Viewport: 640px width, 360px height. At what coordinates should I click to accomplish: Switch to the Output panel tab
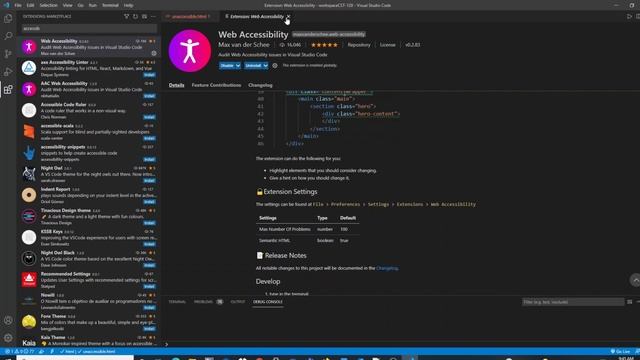coord(238,302)
